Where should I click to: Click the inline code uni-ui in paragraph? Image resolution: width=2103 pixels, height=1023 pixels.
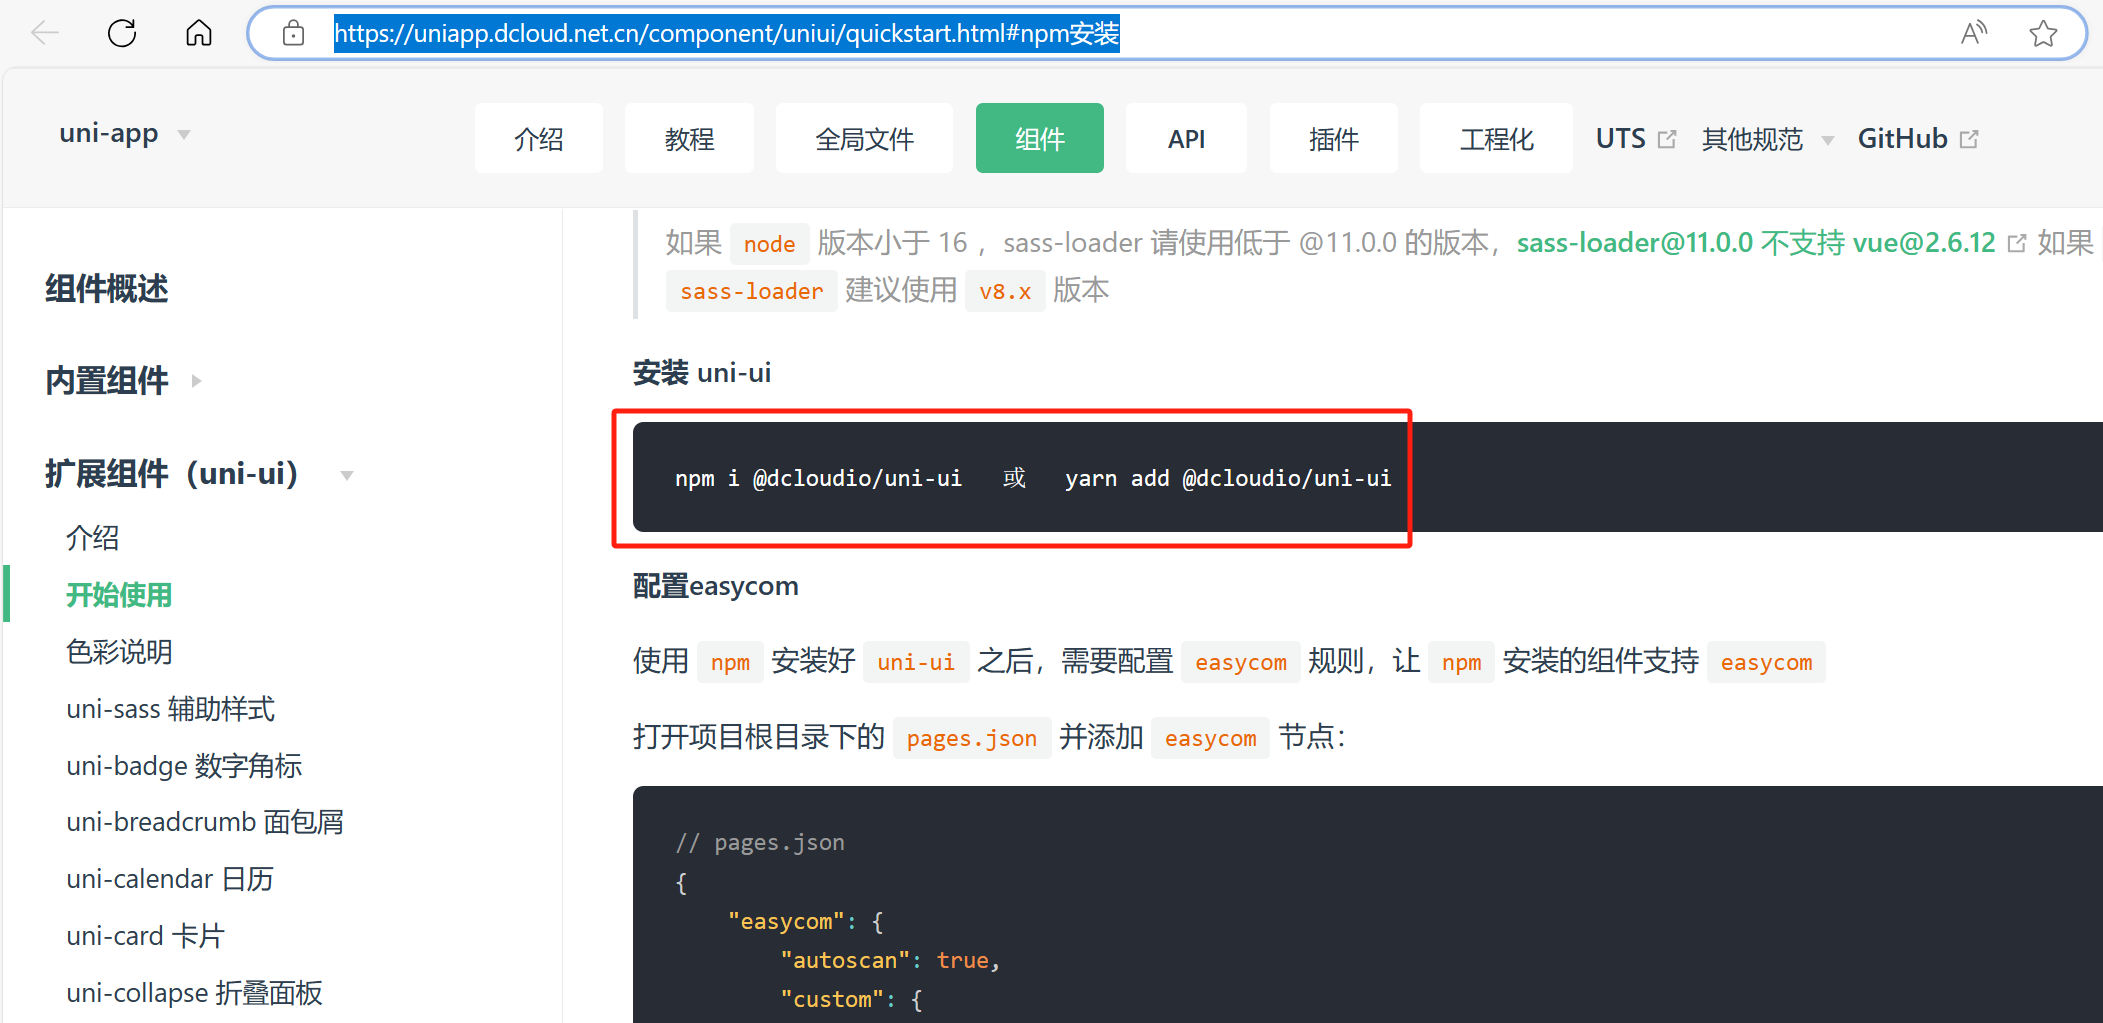pos(916,662)
